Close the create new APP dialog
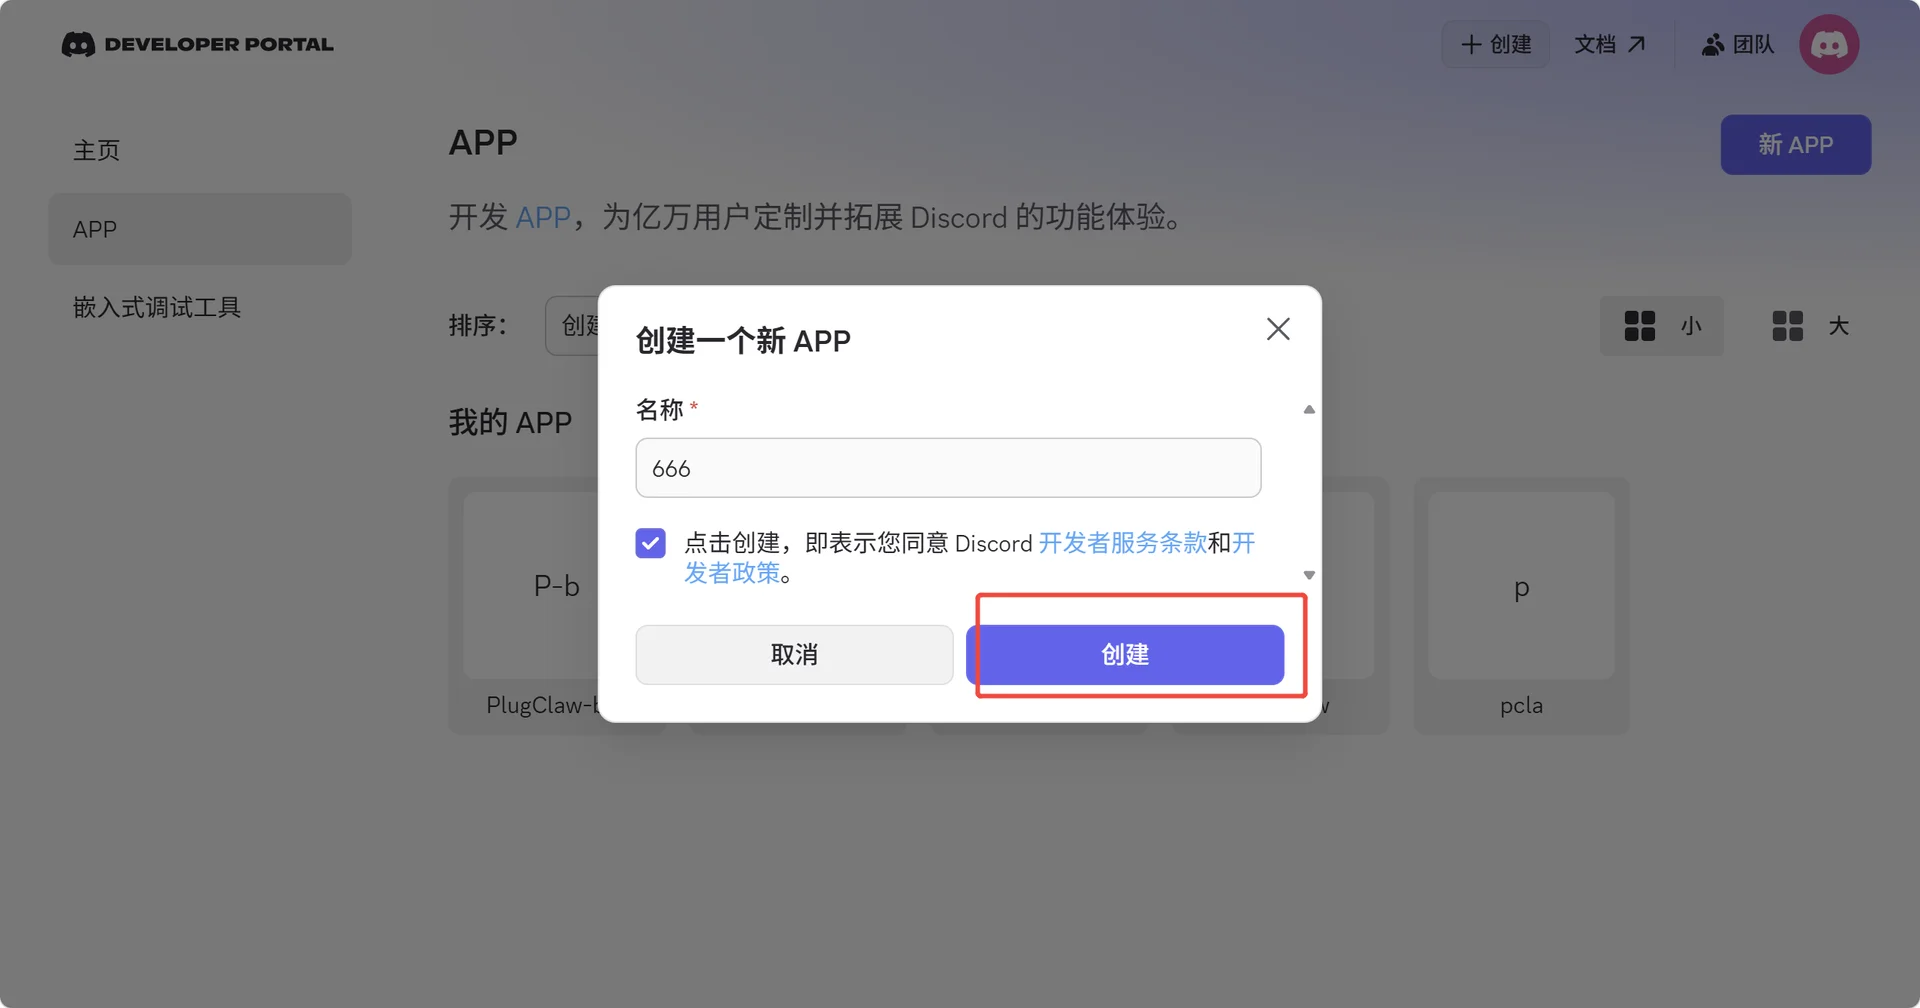 (1278, 329)
